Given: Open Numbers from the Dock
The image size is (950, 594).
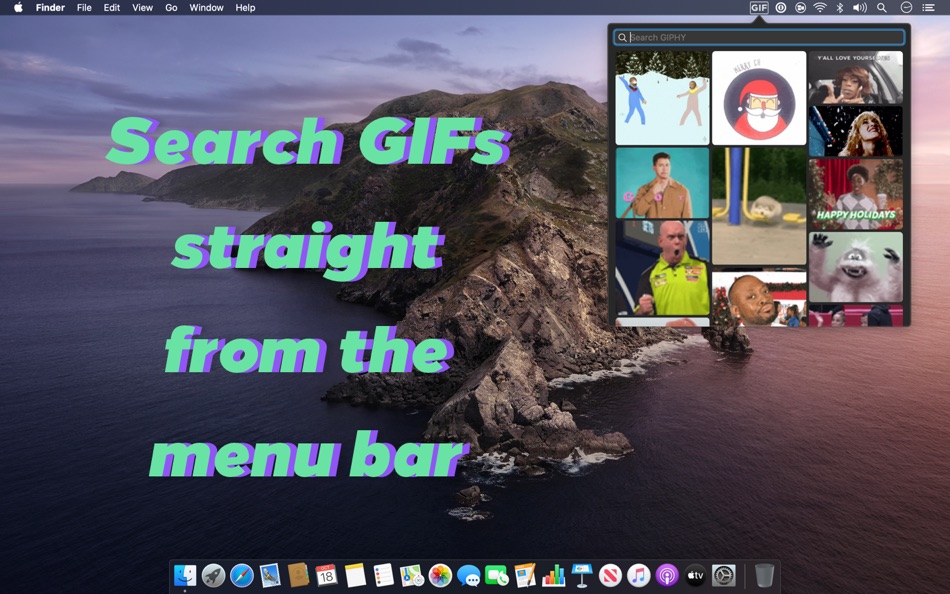Looking at the screenshot, I should tap(554, 575).
